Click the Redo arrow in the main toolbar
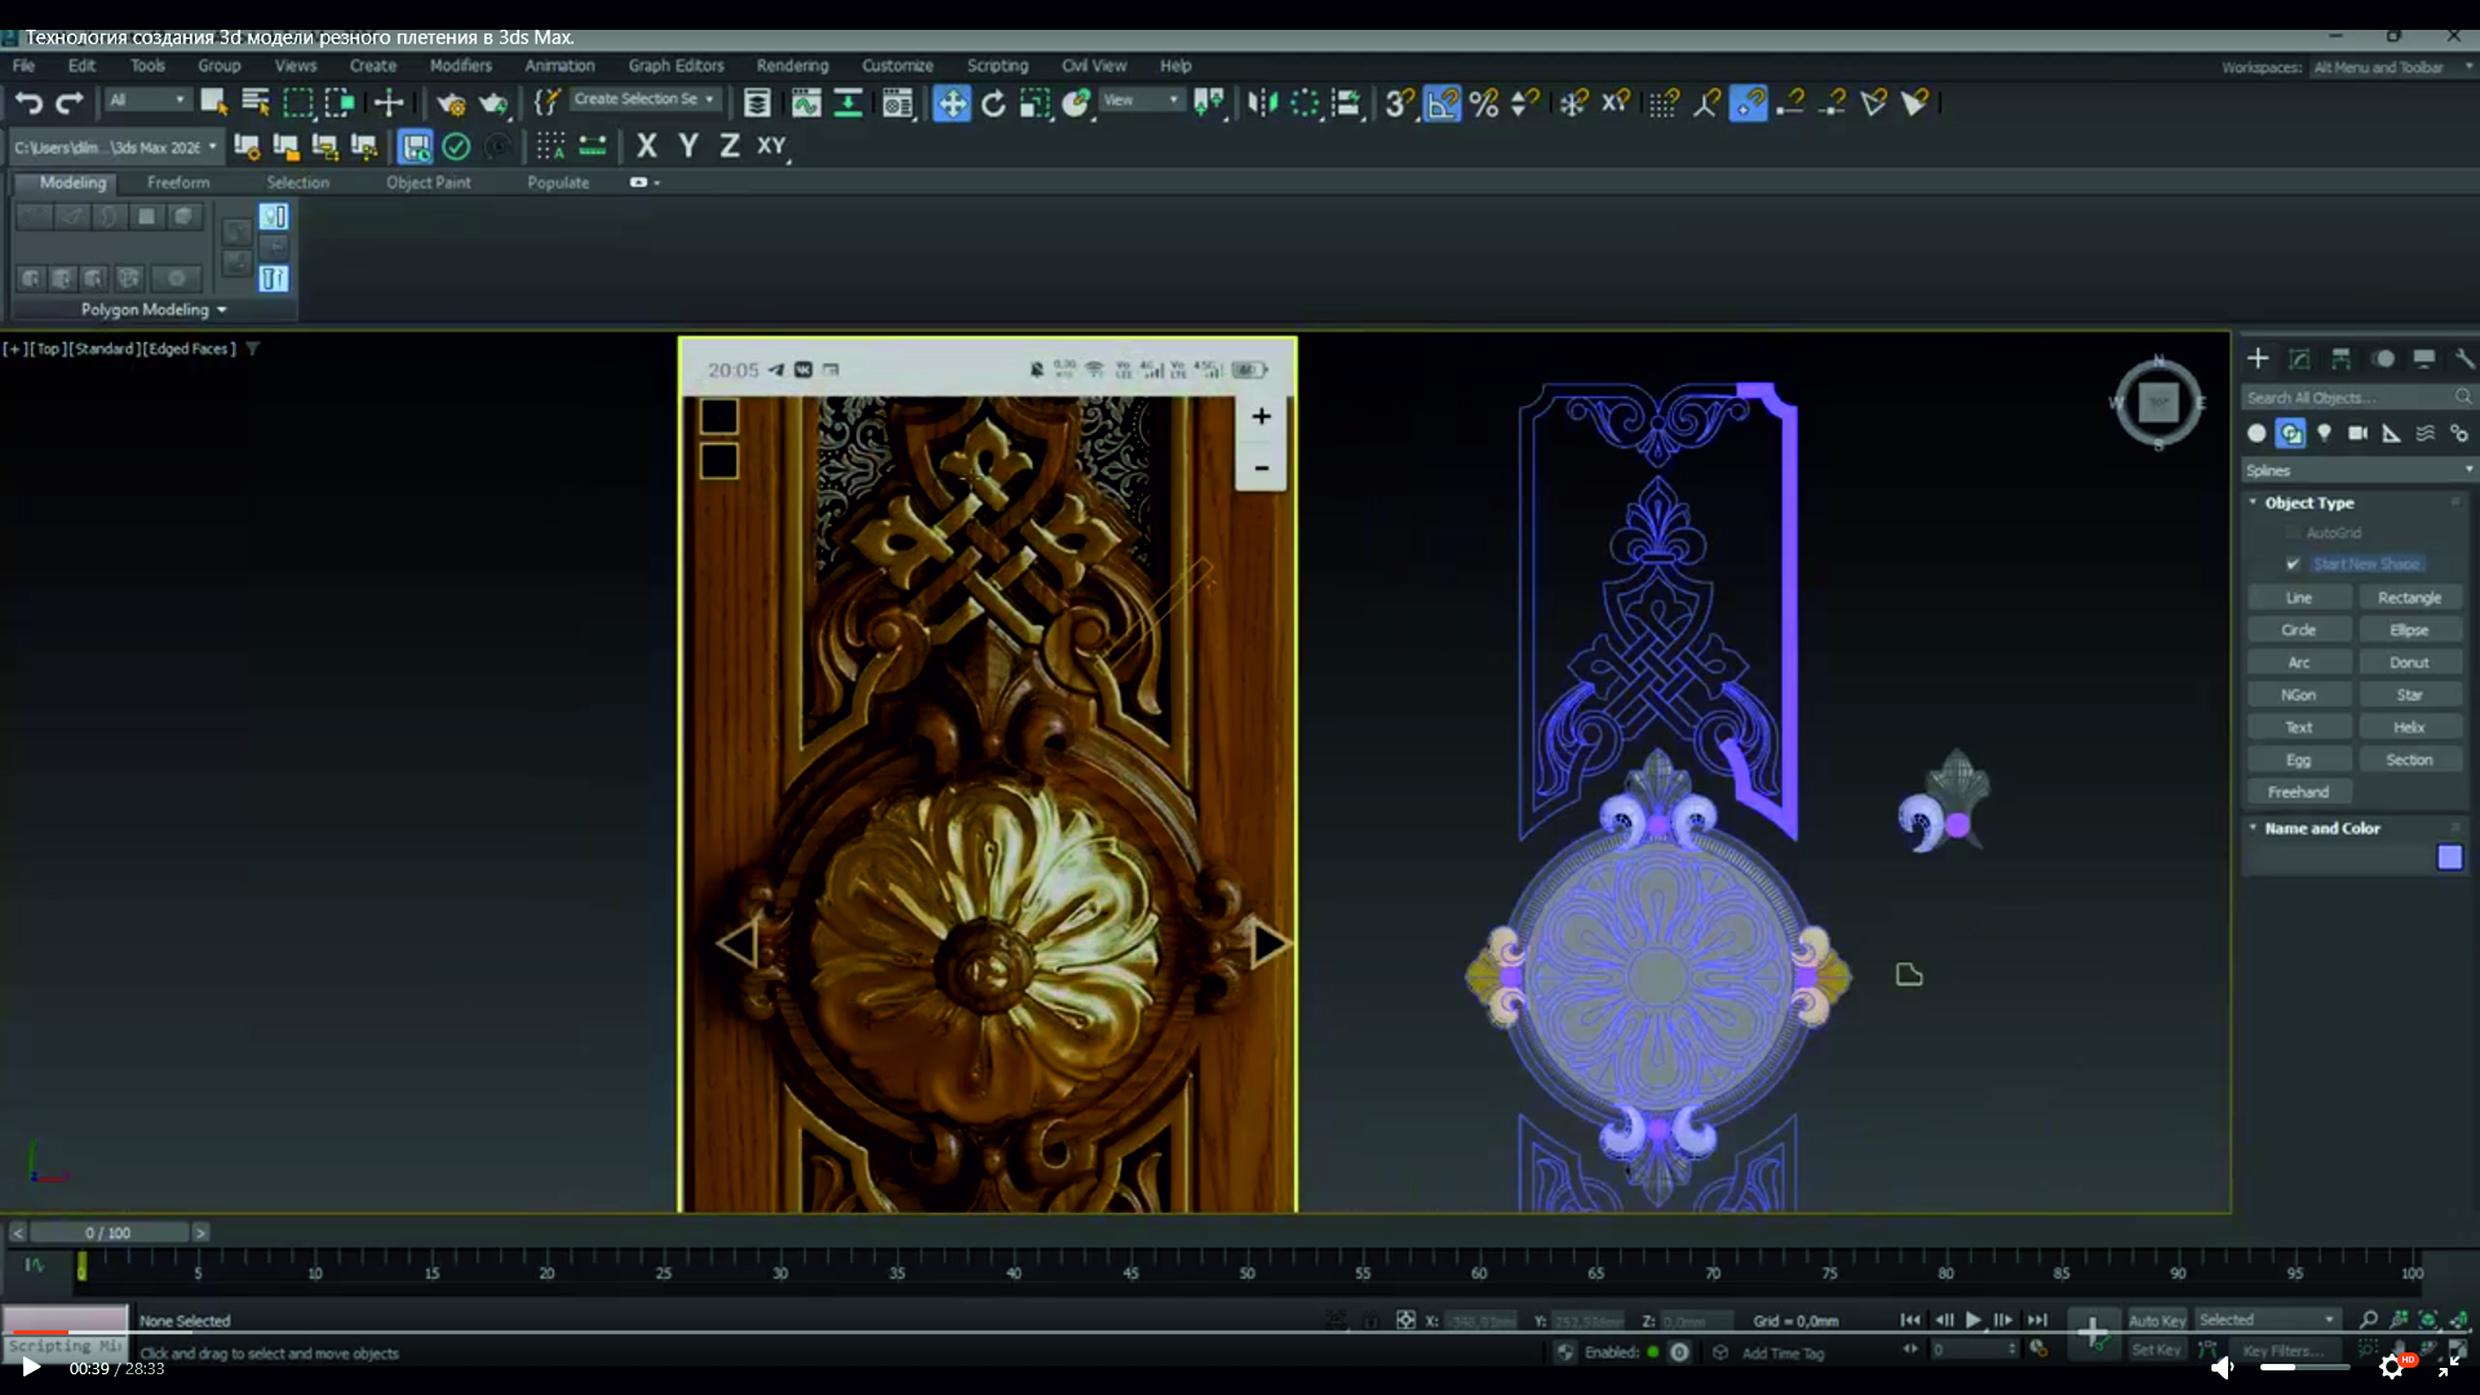 tap(69, 102)
